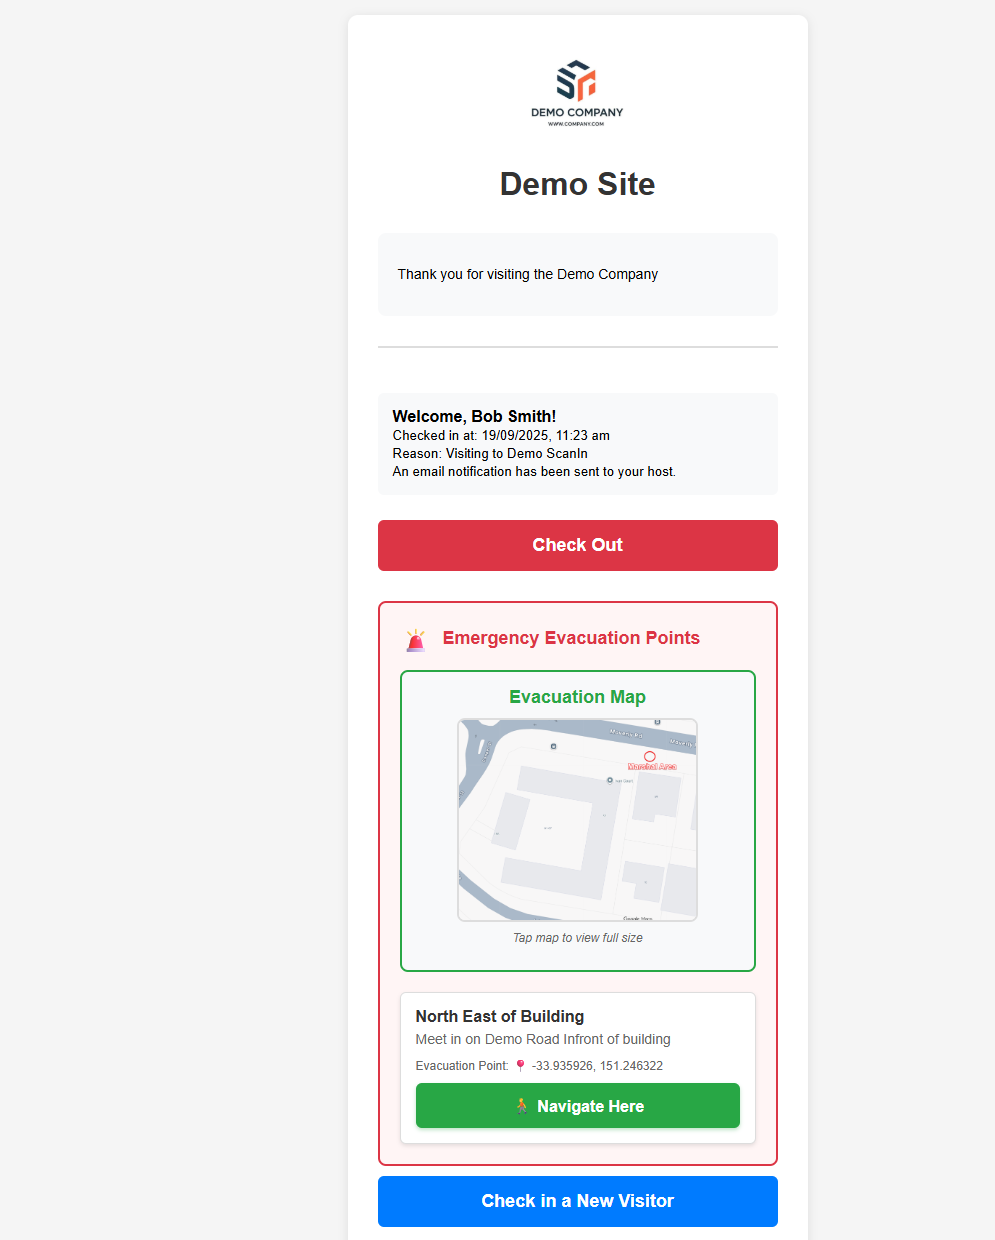Click the green 'Evacuation Map' title
This screenshot has width=995, height=1240.
pyautogui.click(x=577, y=697)
